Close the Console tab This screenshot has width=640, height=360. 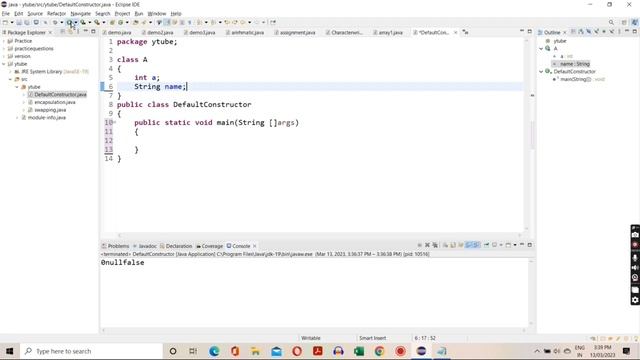tap(255, 246)
